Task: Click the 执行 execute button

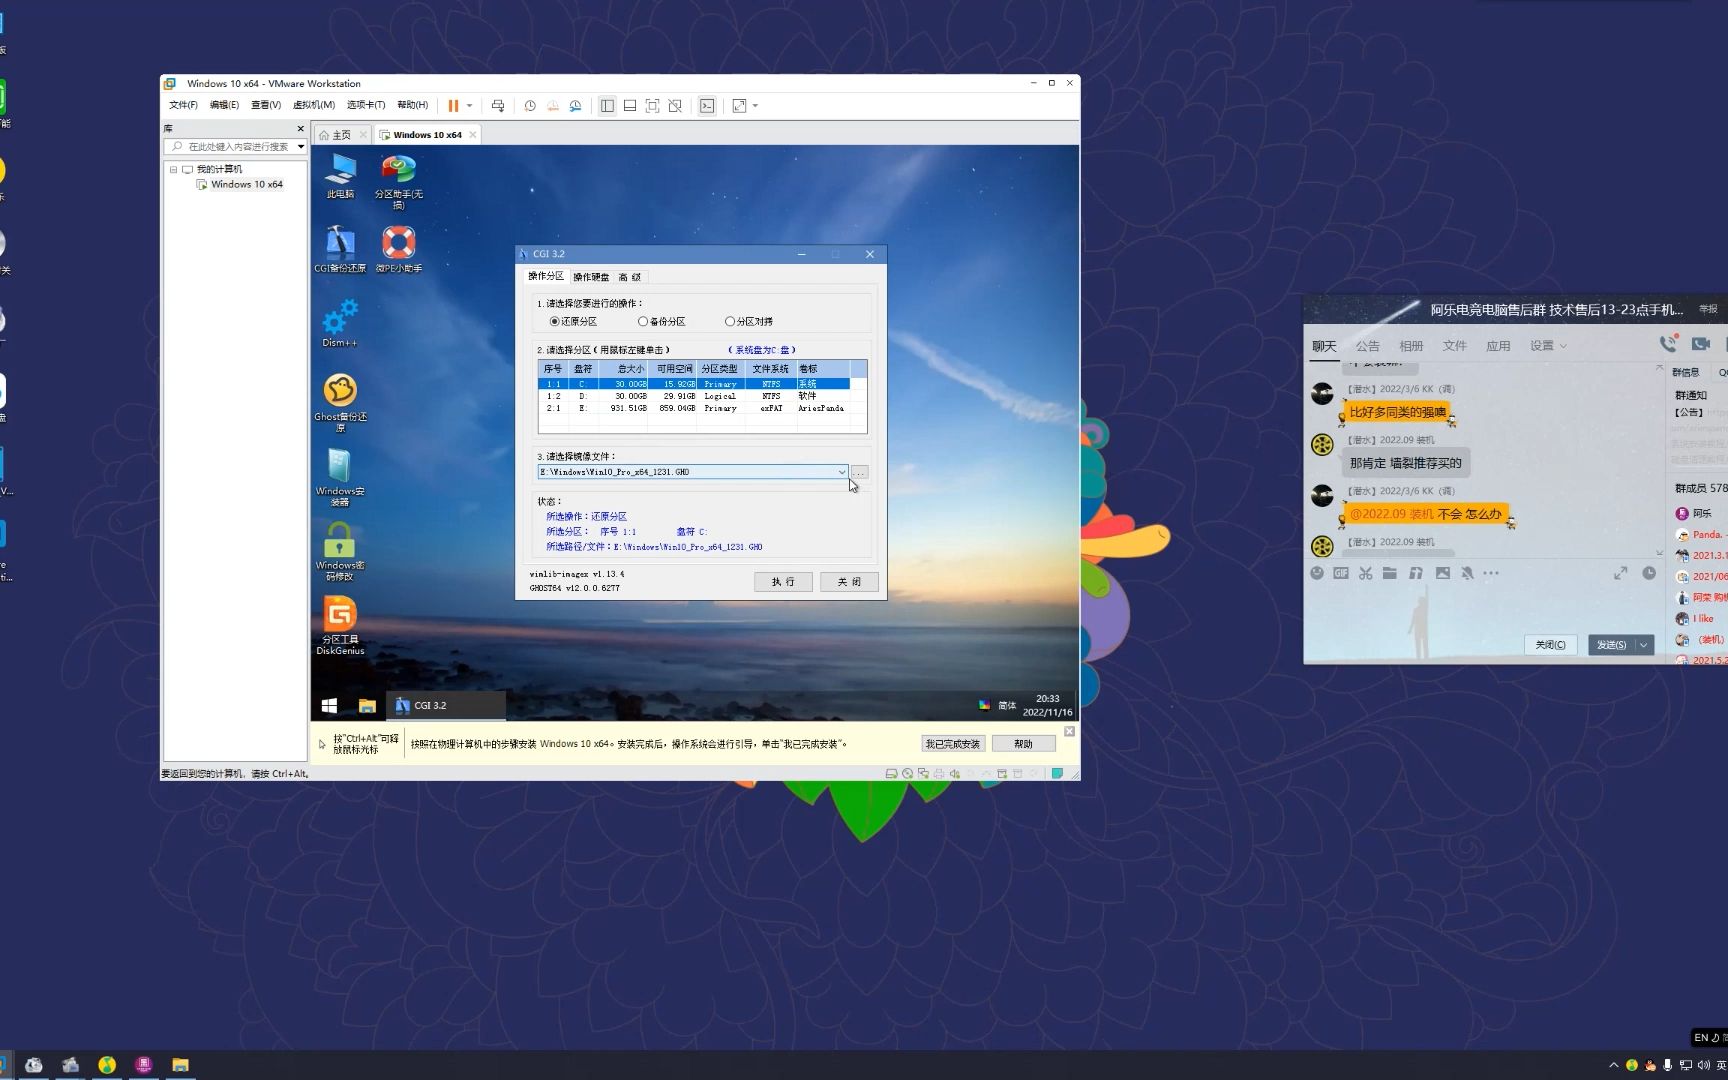Action: click(783, 582)
